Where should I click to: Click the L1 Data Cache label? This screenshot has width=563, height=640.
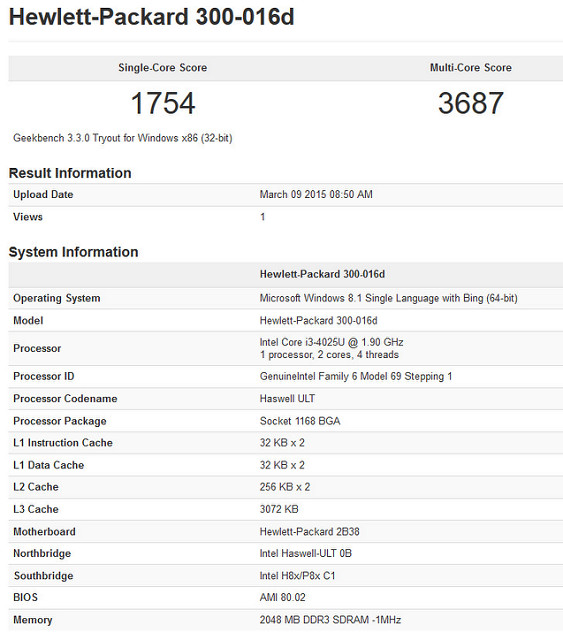49,465
